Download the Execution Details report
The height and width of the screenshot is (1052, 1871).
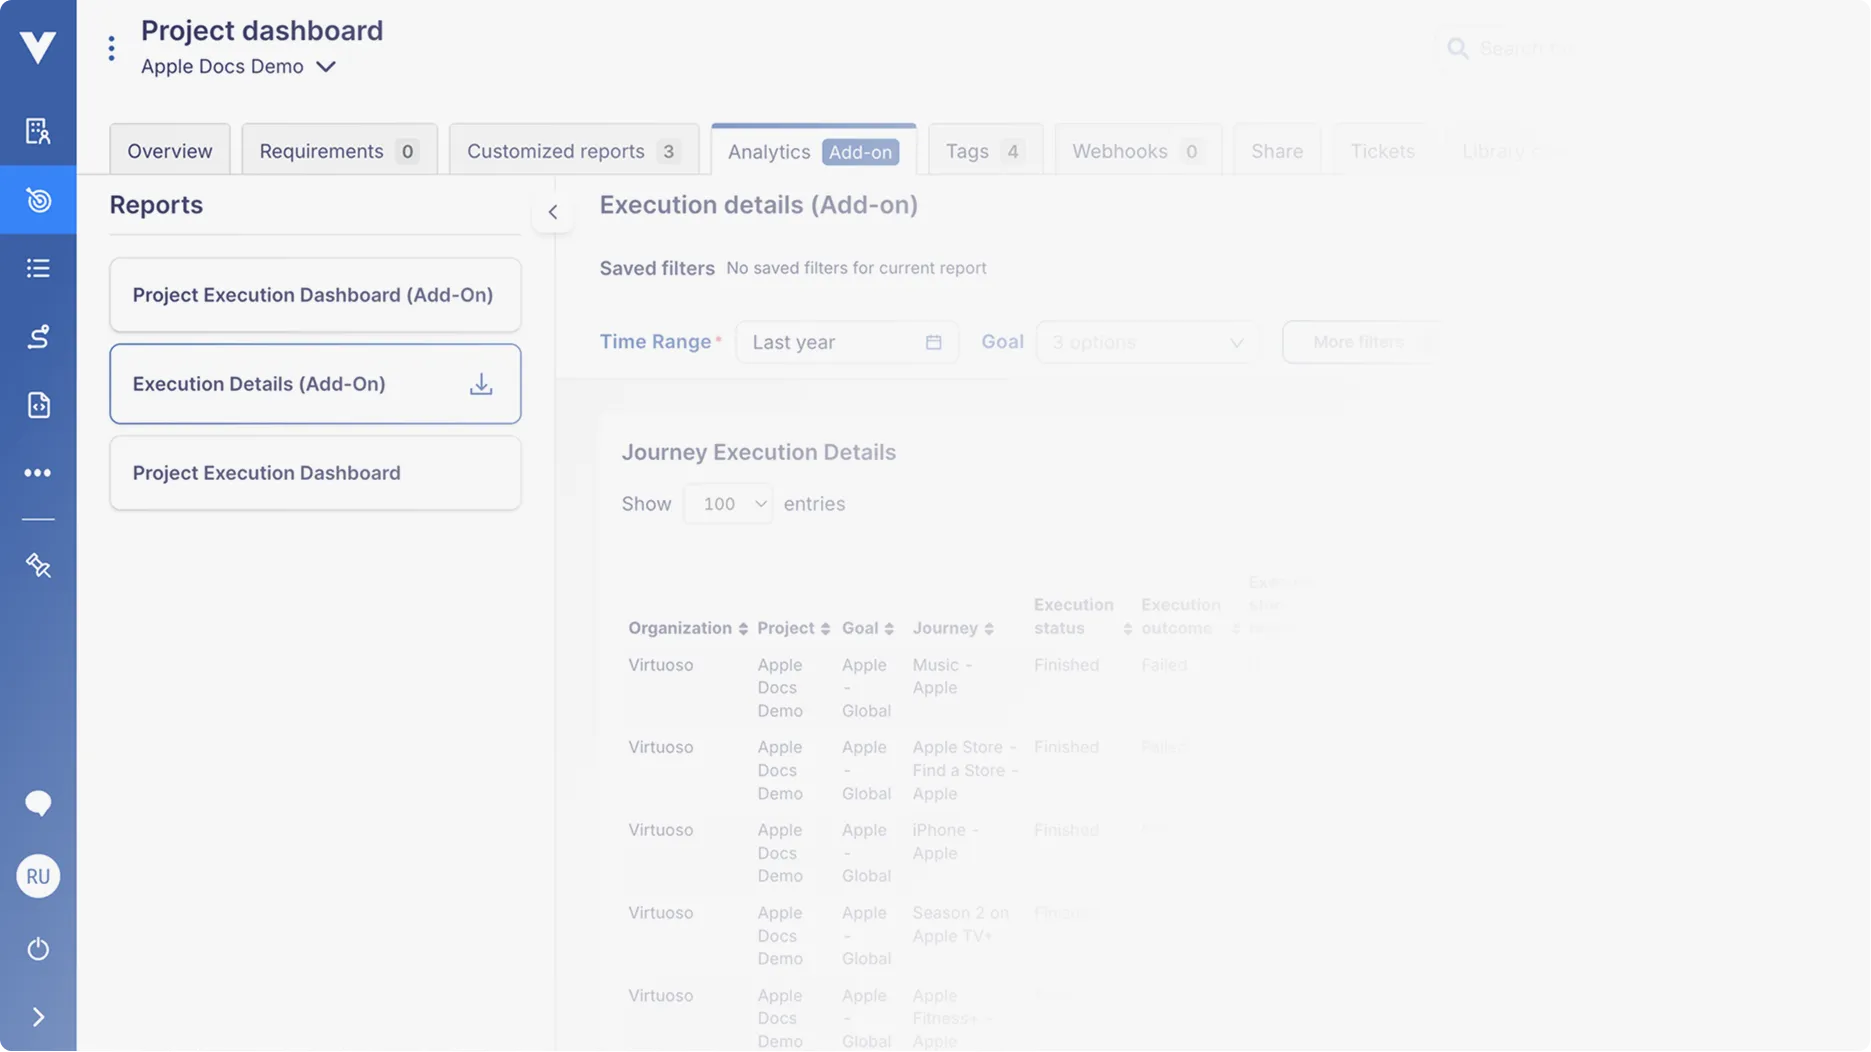481,384
